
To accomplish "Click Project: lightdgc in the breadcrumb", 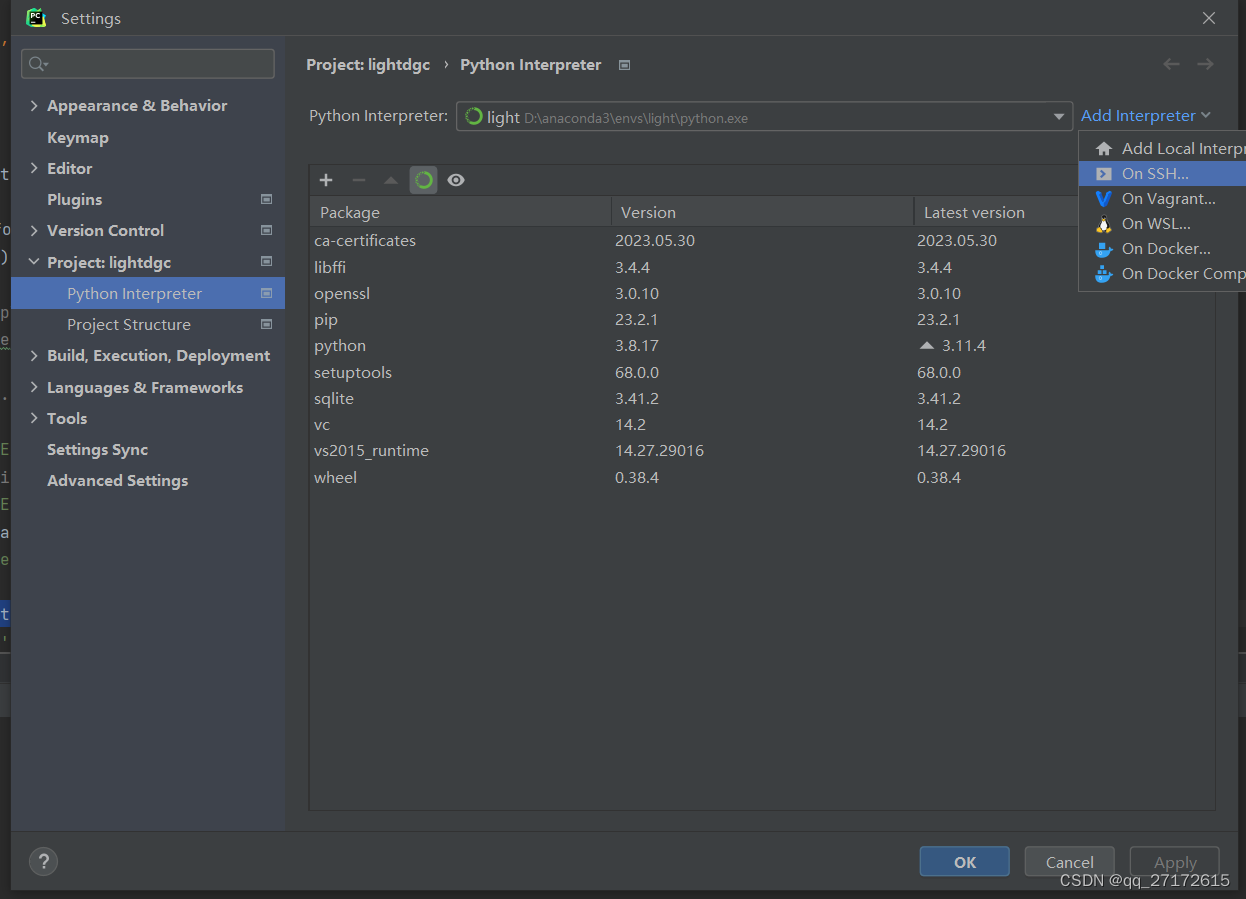I will pos(368,65).
